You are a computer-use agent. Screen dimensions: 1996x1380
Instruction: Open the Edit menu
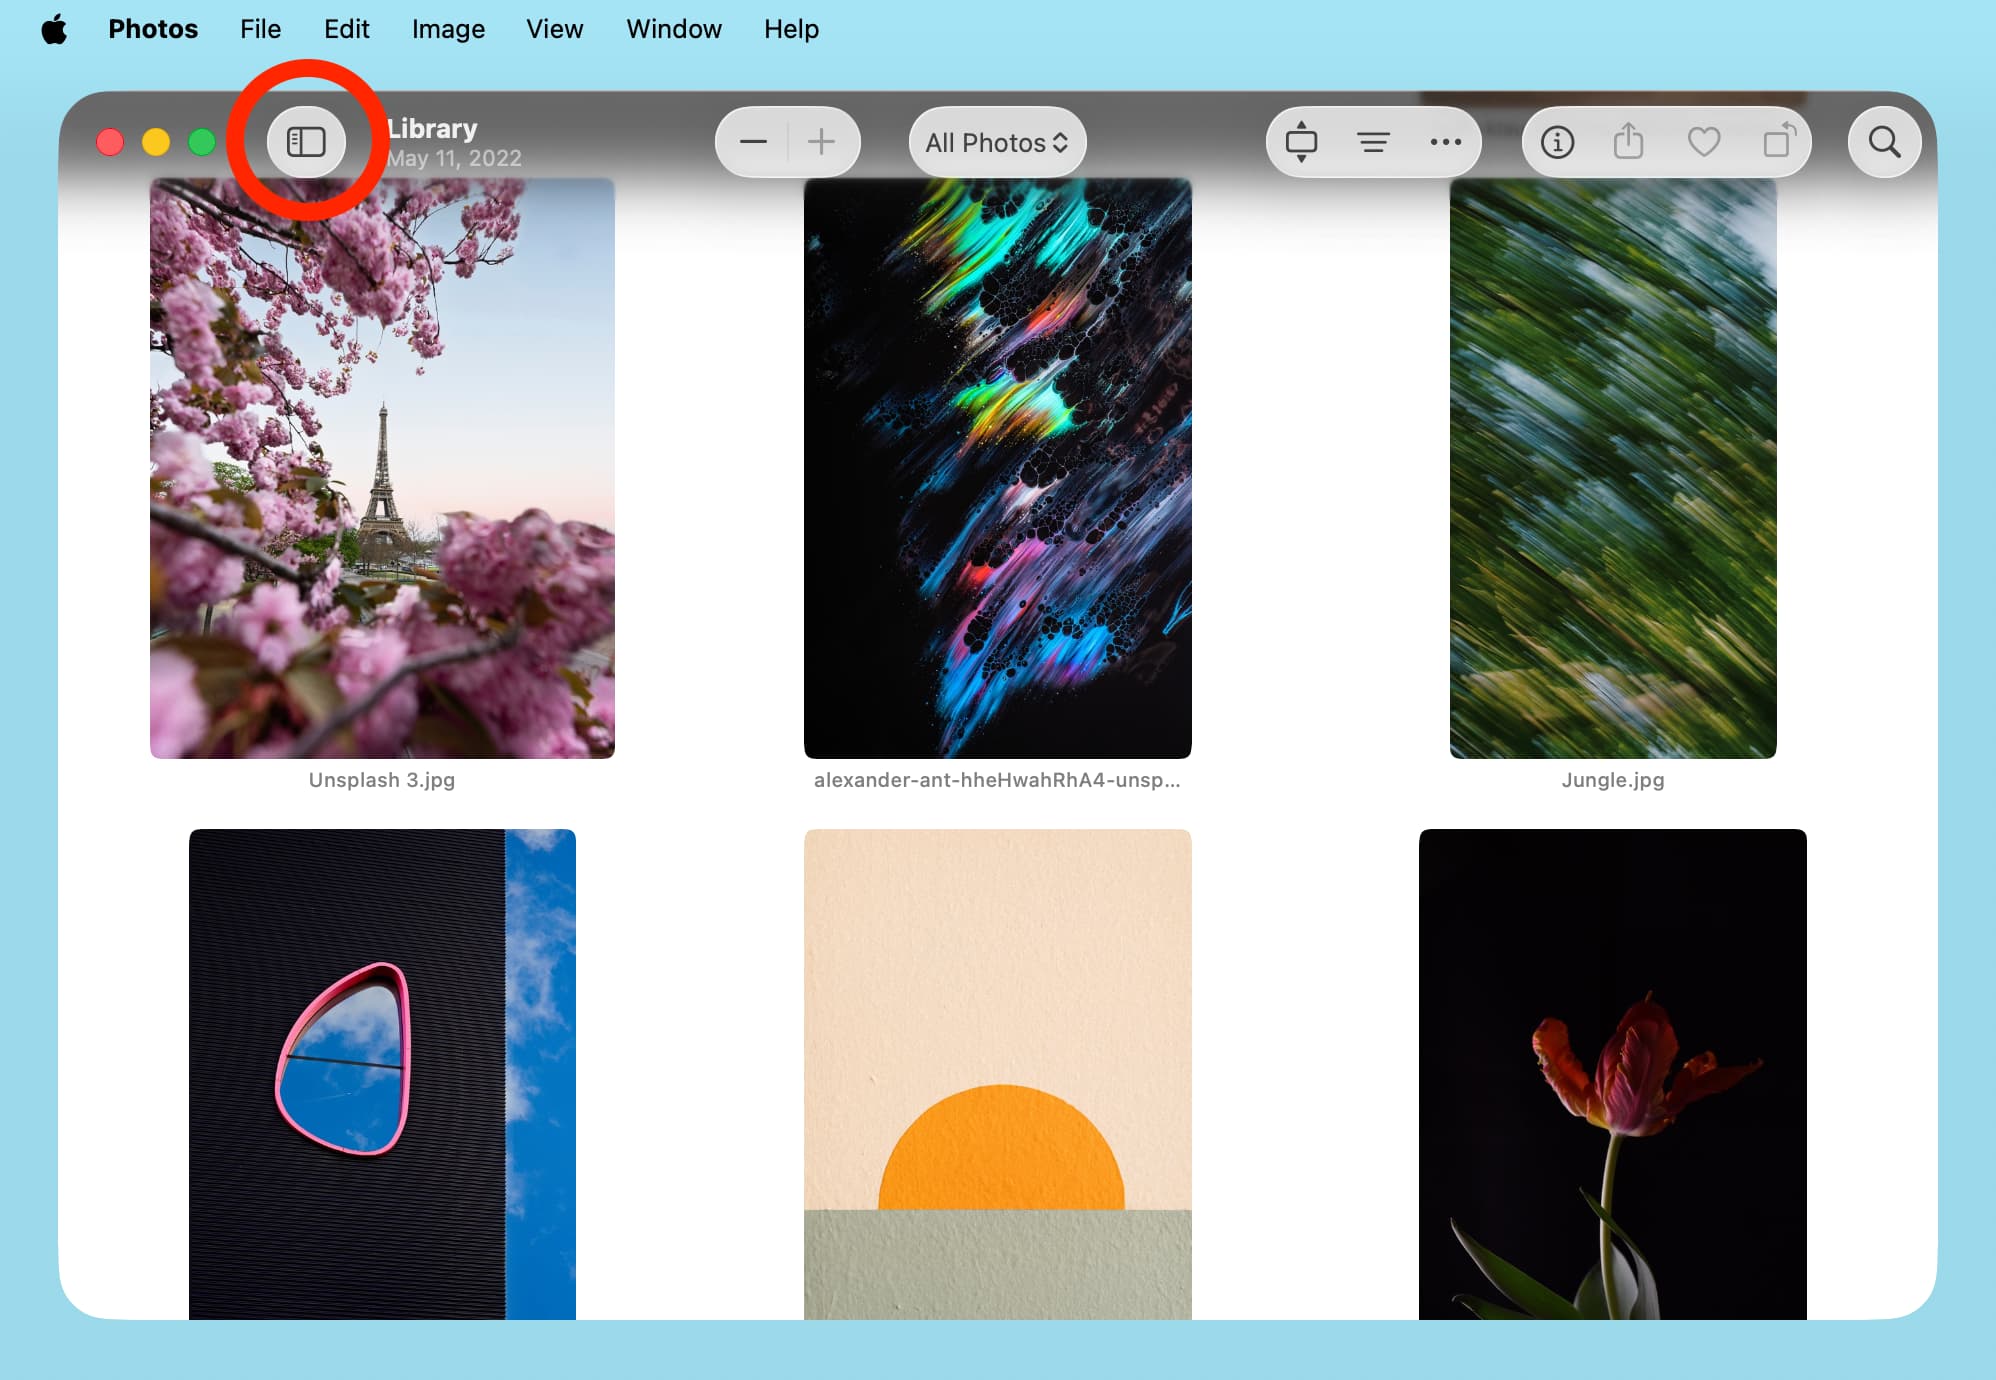click(x=347, y=29)
